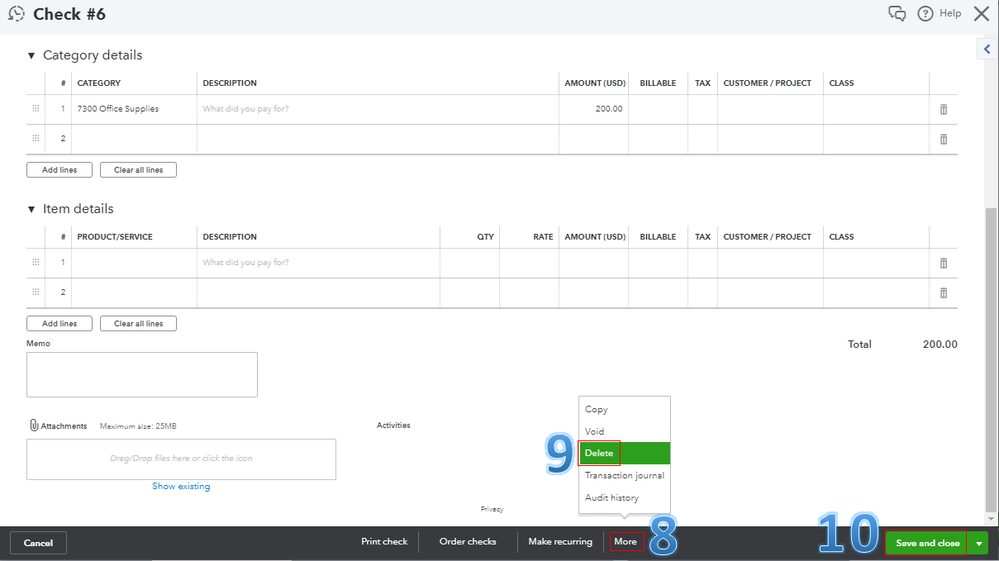Viewport: 999px width, 561px height.
Task: Open the feedback chat icon
Action: pos(897,13)
